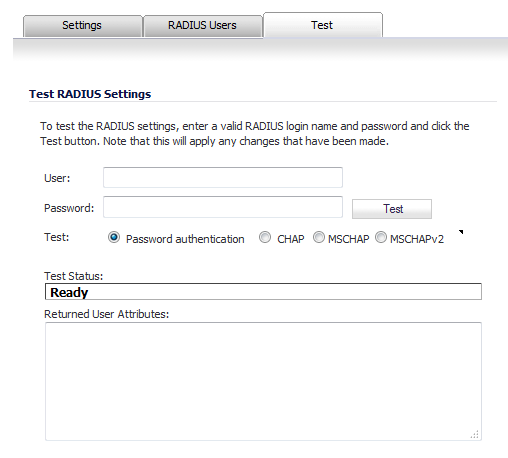508x458 pixels.
Task: Click the Test Status box showing Ready
Action: (263, 292)
